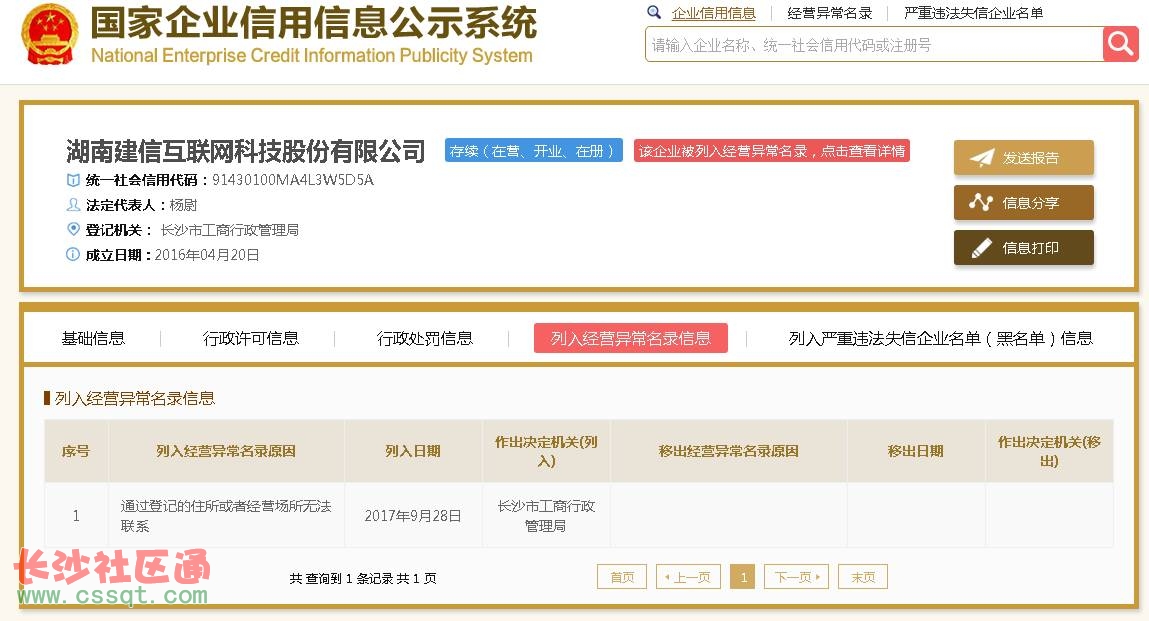Click the English title National Enterprise Credit Information
This screenshot has height=621, width=1149.
pos(311,56)
